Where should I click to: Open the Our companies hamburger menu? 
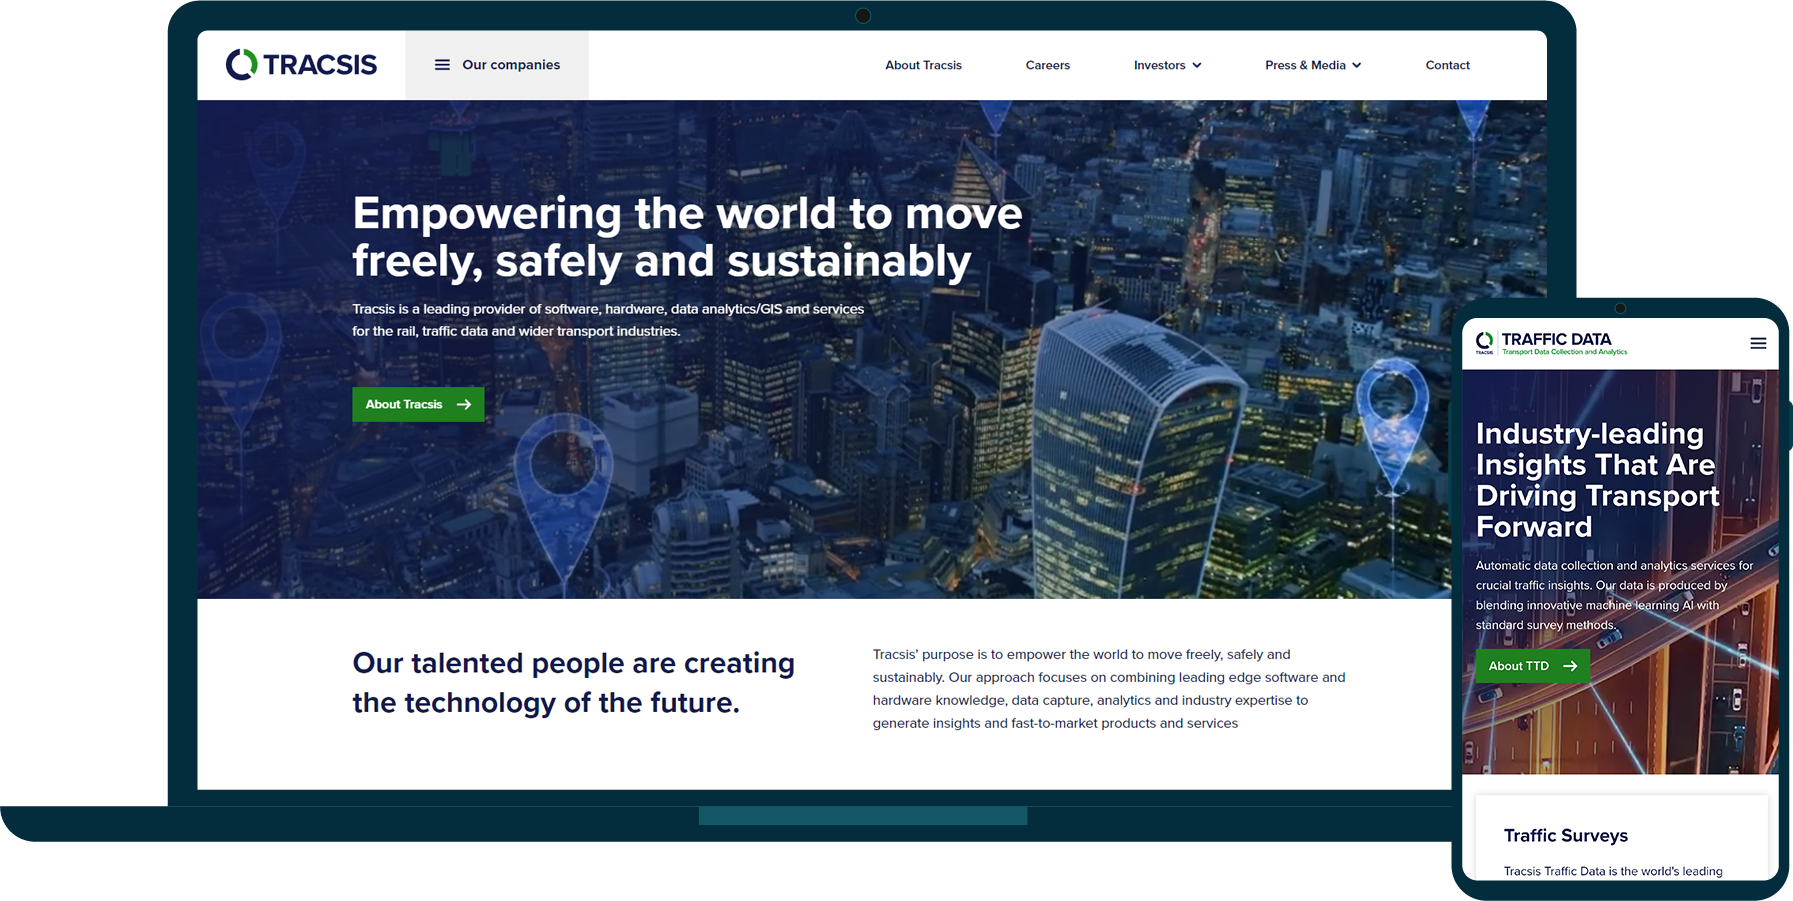point(497,65)
